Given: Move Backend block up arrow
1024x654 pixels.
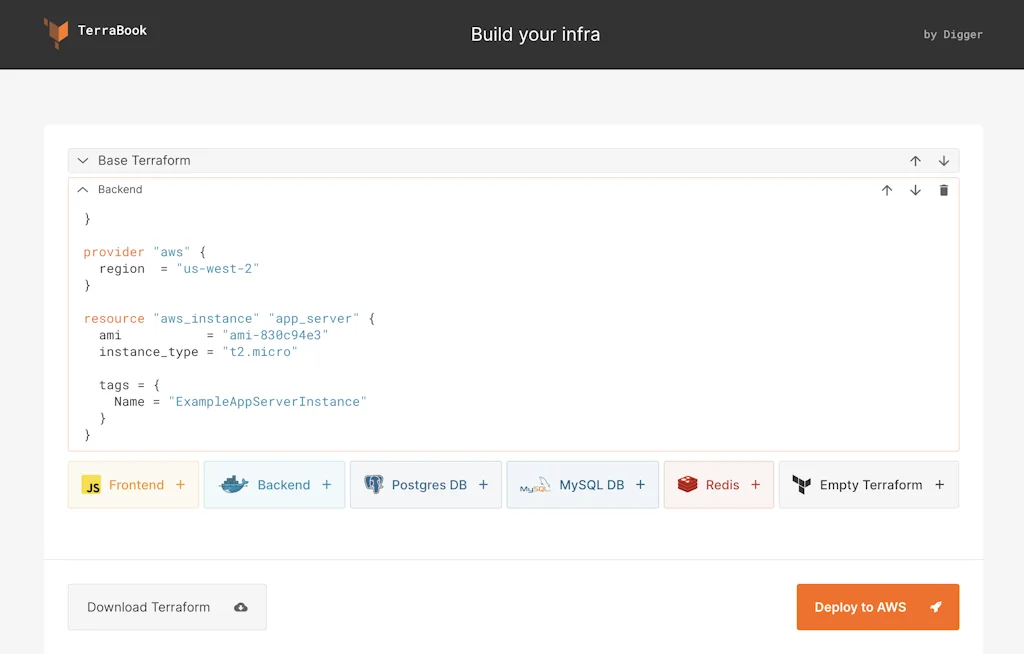Looking at the screenshot, I should pos(887,190).
